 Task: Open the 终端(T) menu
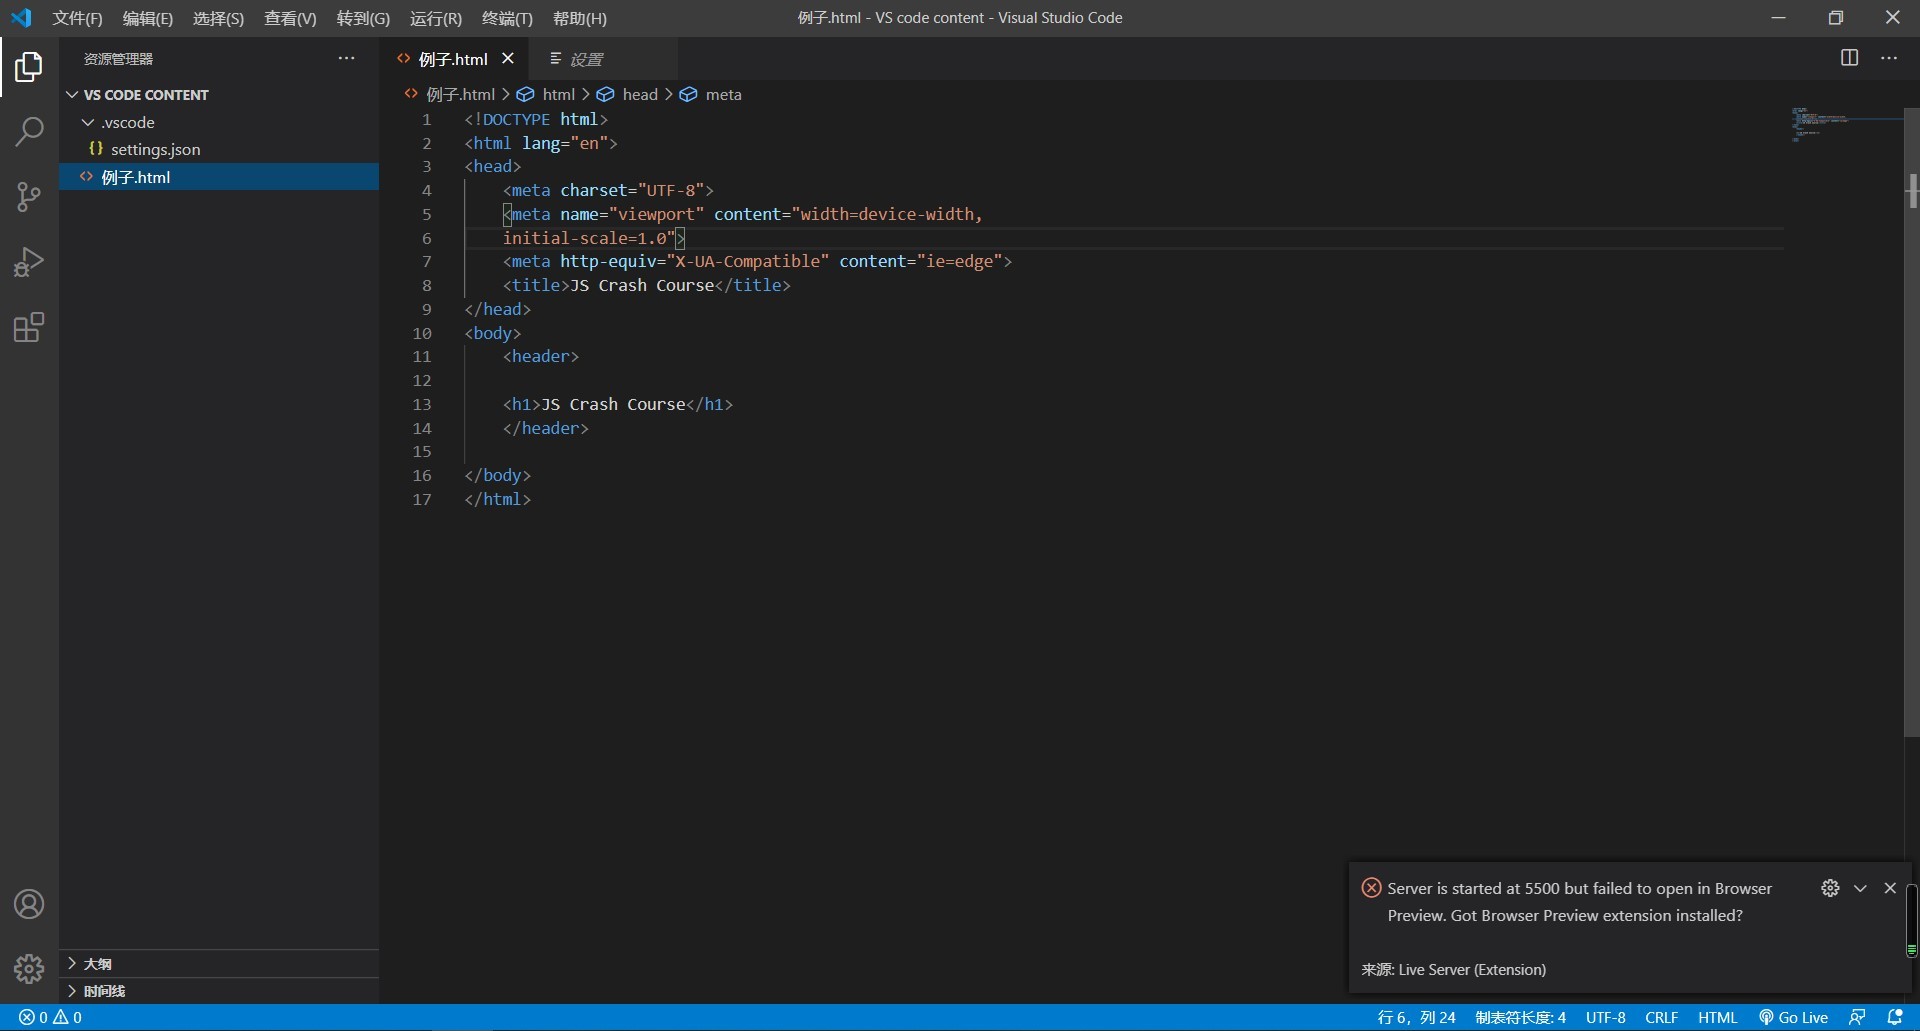[507, 18]
